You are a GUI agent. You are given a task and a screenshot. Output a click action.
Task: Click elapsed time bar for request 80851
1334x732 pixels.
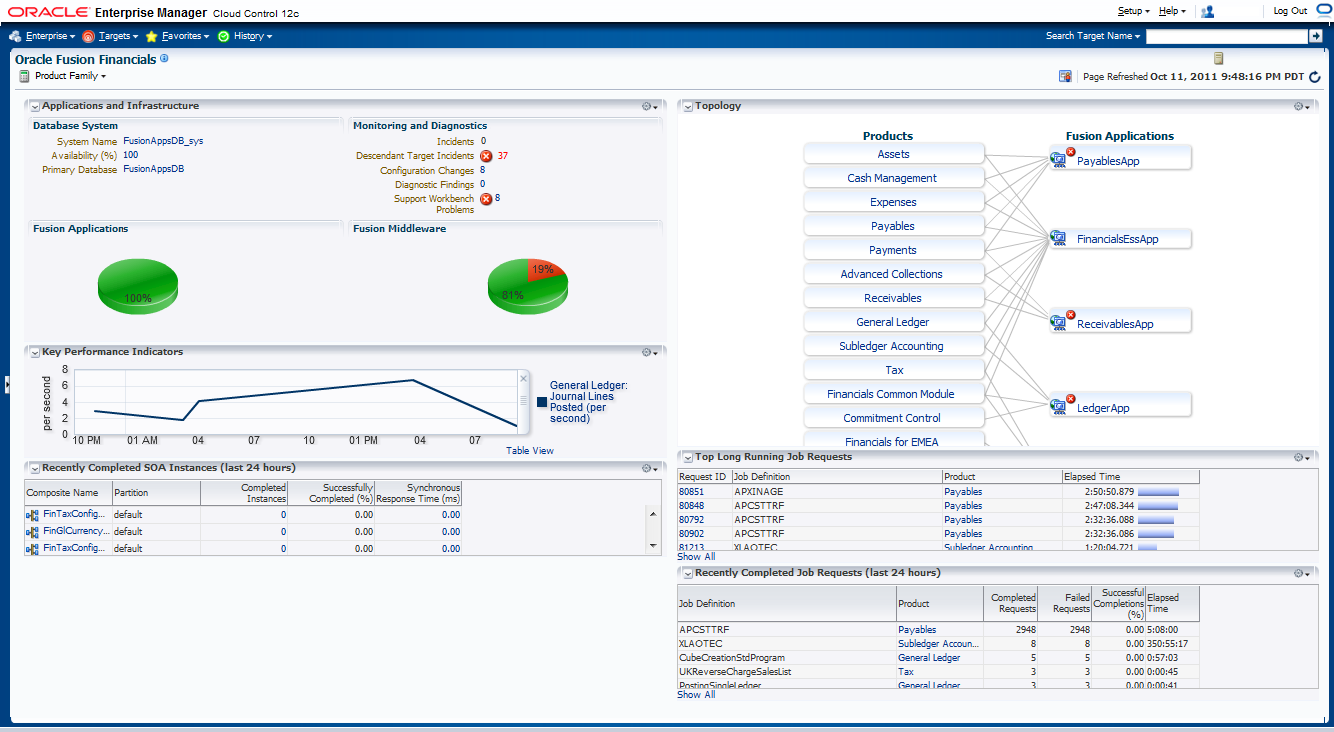(x=1158, y=492)
